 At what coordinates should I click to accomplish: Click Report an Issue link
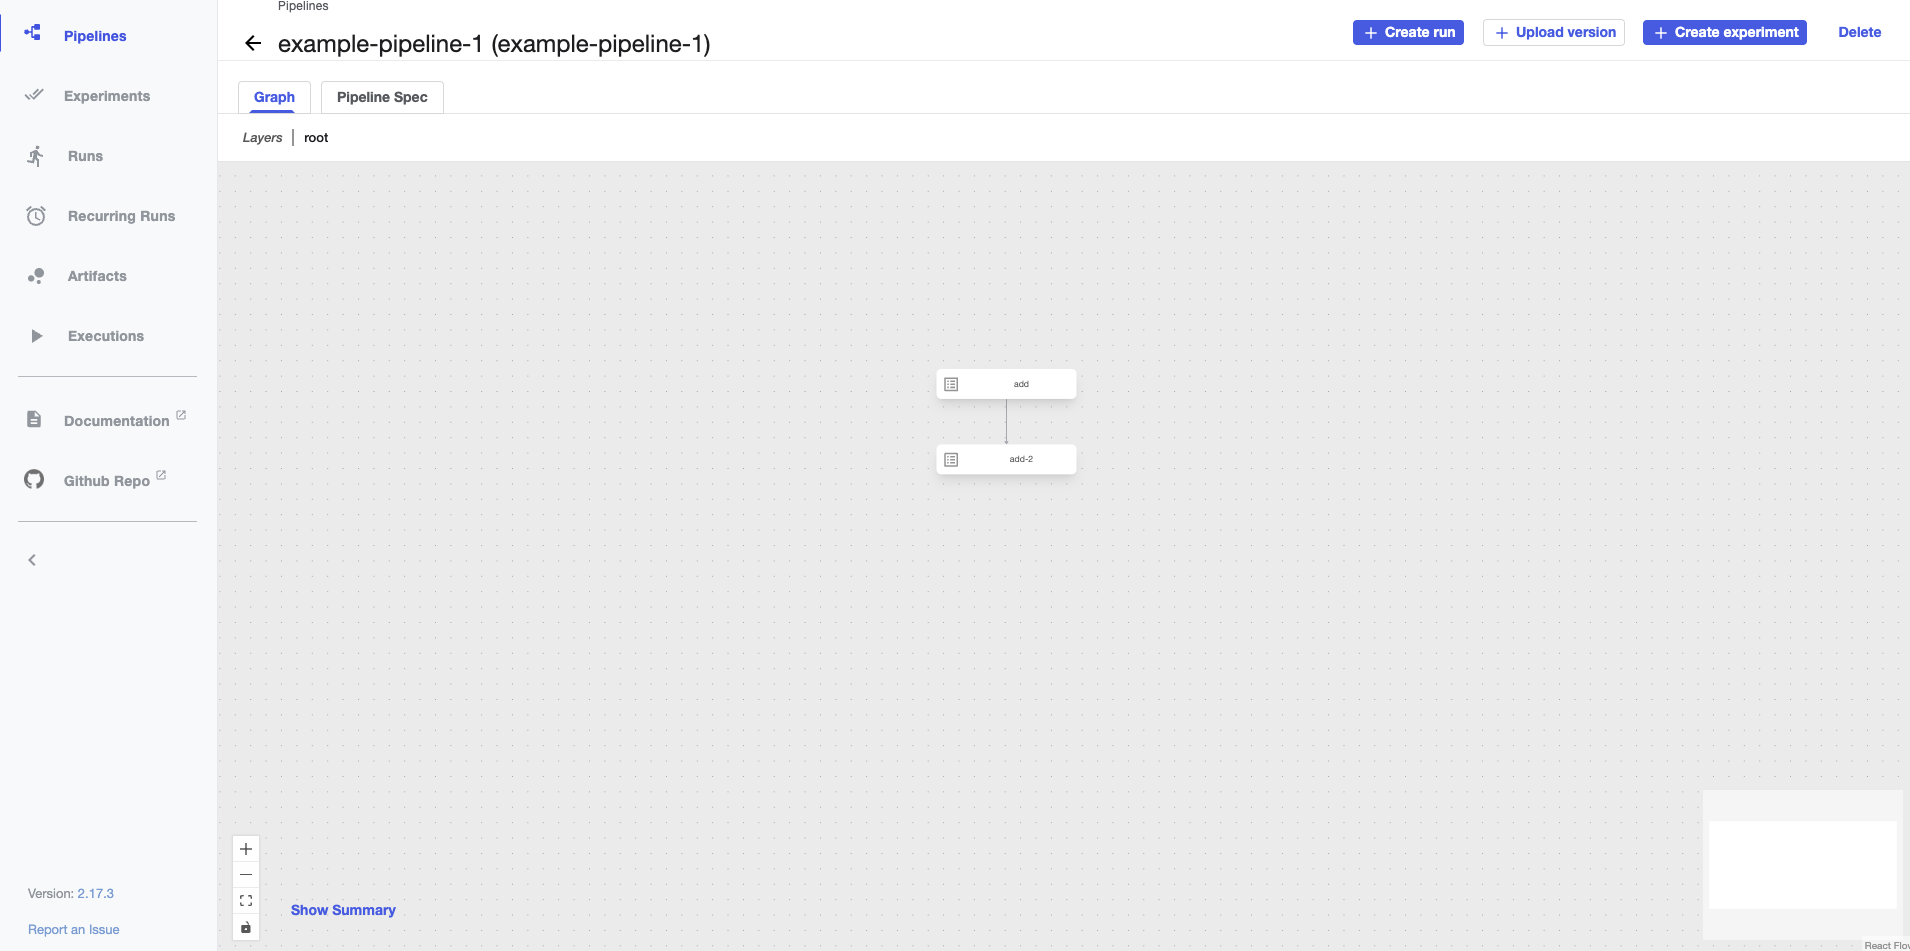point(74,929)
